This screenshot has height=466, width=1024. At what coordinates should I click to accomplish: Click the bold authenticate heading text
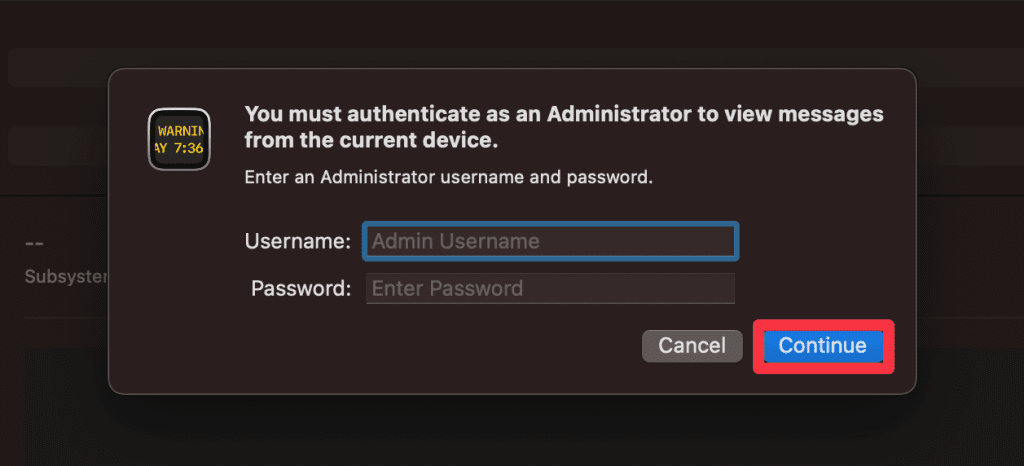pos(564,127)
